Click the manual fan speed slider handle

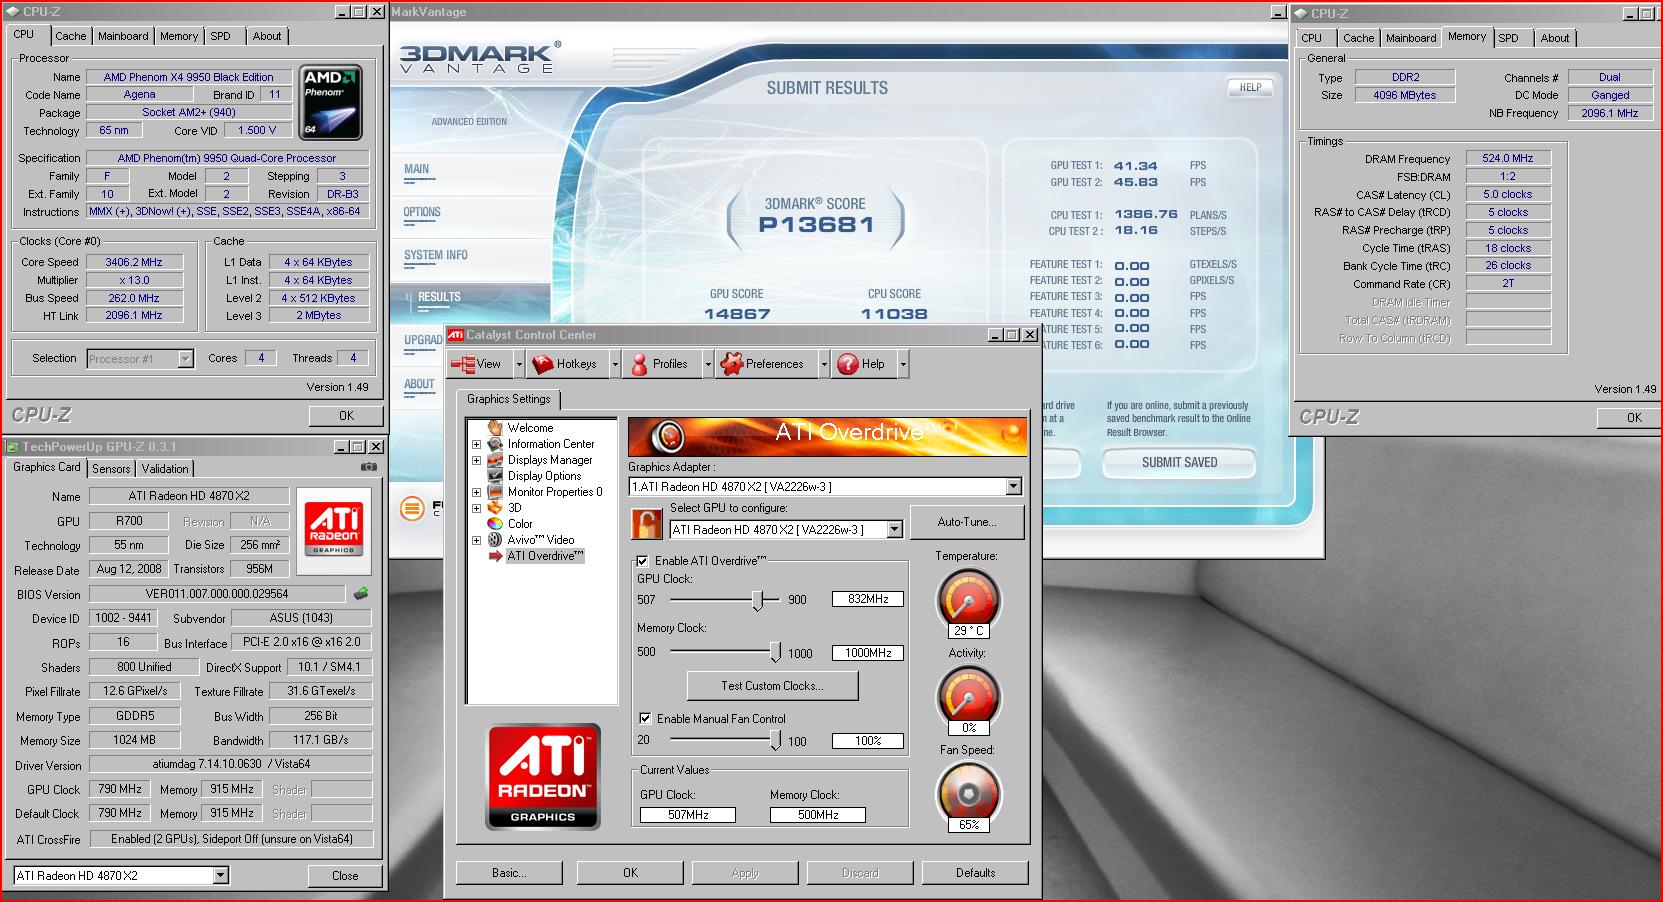[775, 740]
